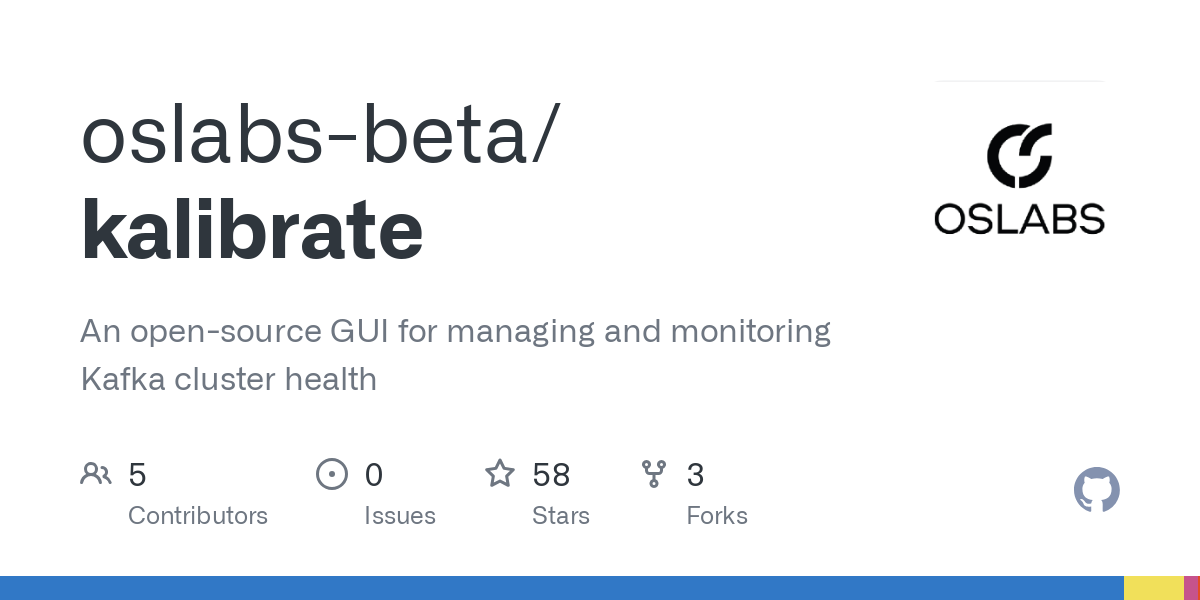Click the Forks branch icon
The width and height of the screenshot is (1200, 600).
pos(654,474)
